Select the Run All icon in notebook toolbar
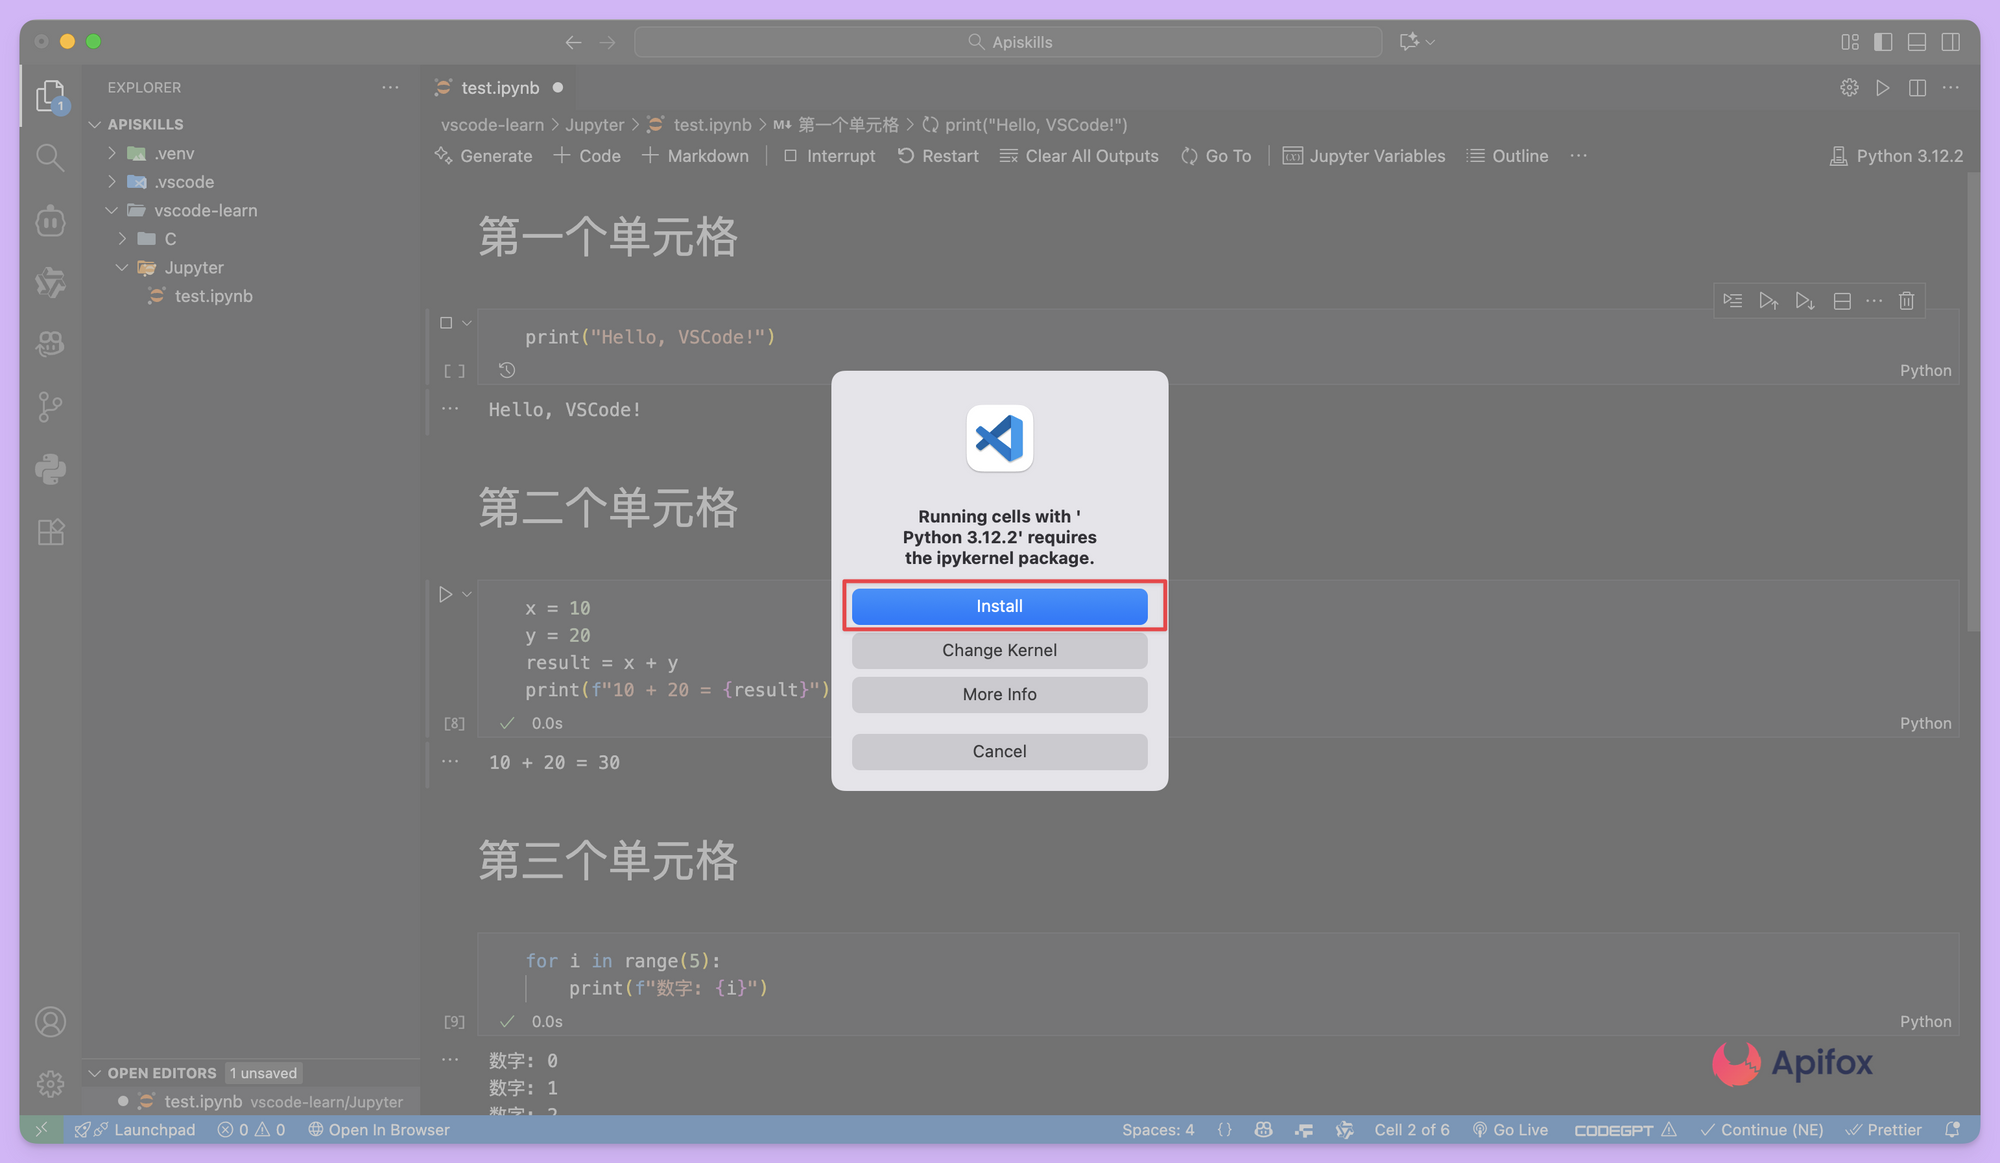The width and height of the screenshot is (2000, 1163). coord(1884,87)
